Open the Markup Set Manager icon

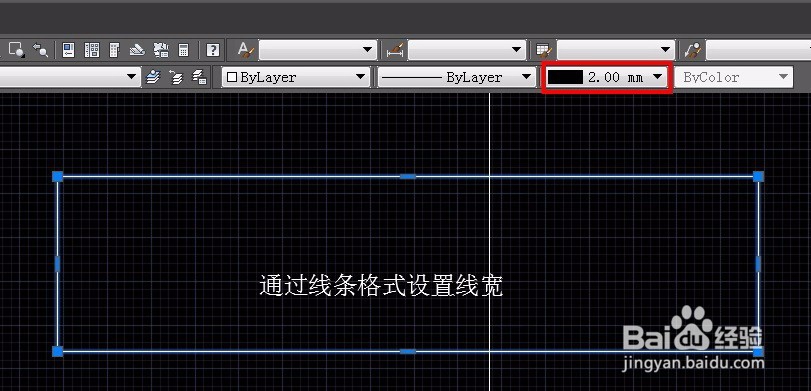click(x=161, y=50)
